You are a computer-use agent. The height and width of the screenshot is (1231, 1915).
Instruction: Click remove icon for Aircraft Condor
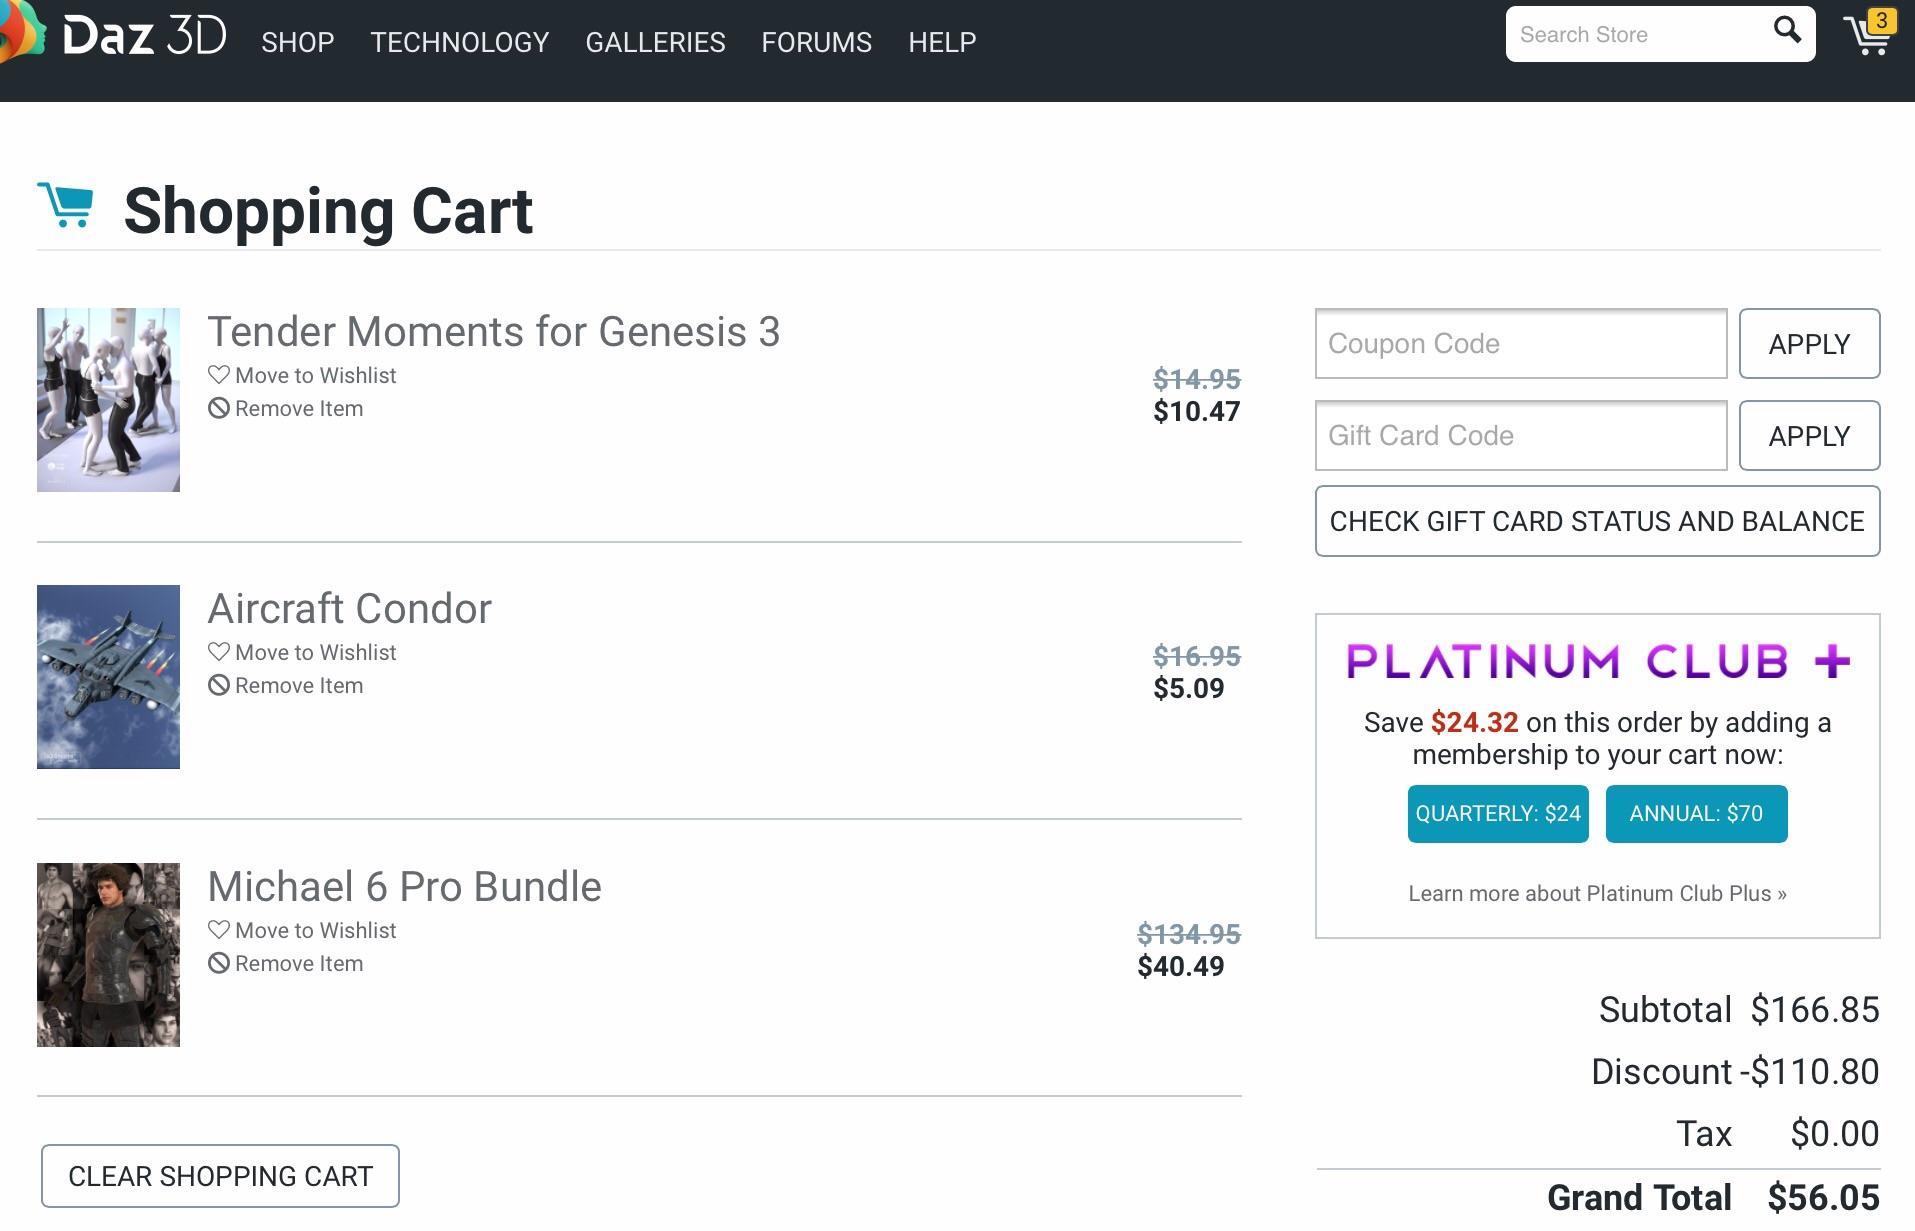[219, 685]
